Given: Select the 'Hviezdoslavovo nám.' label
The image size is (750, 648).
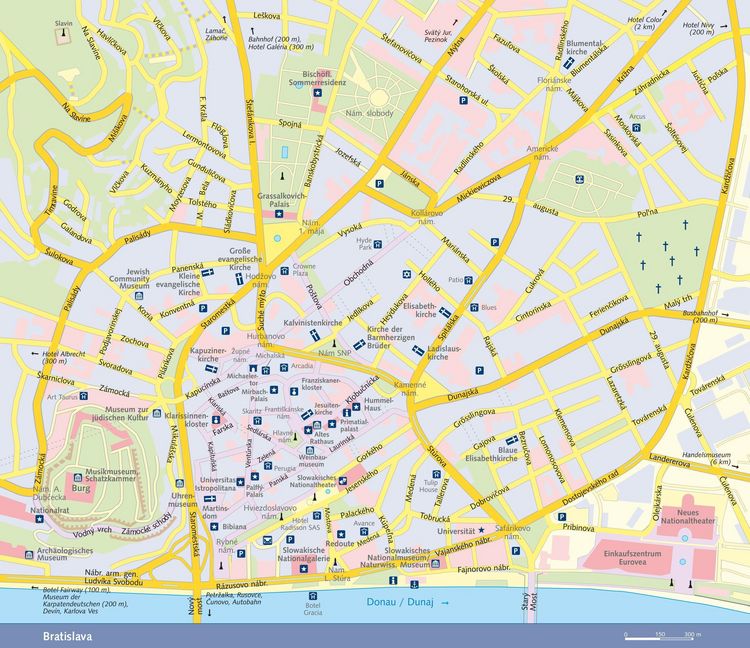Looking at the screenshot, I should pos(269,512).
